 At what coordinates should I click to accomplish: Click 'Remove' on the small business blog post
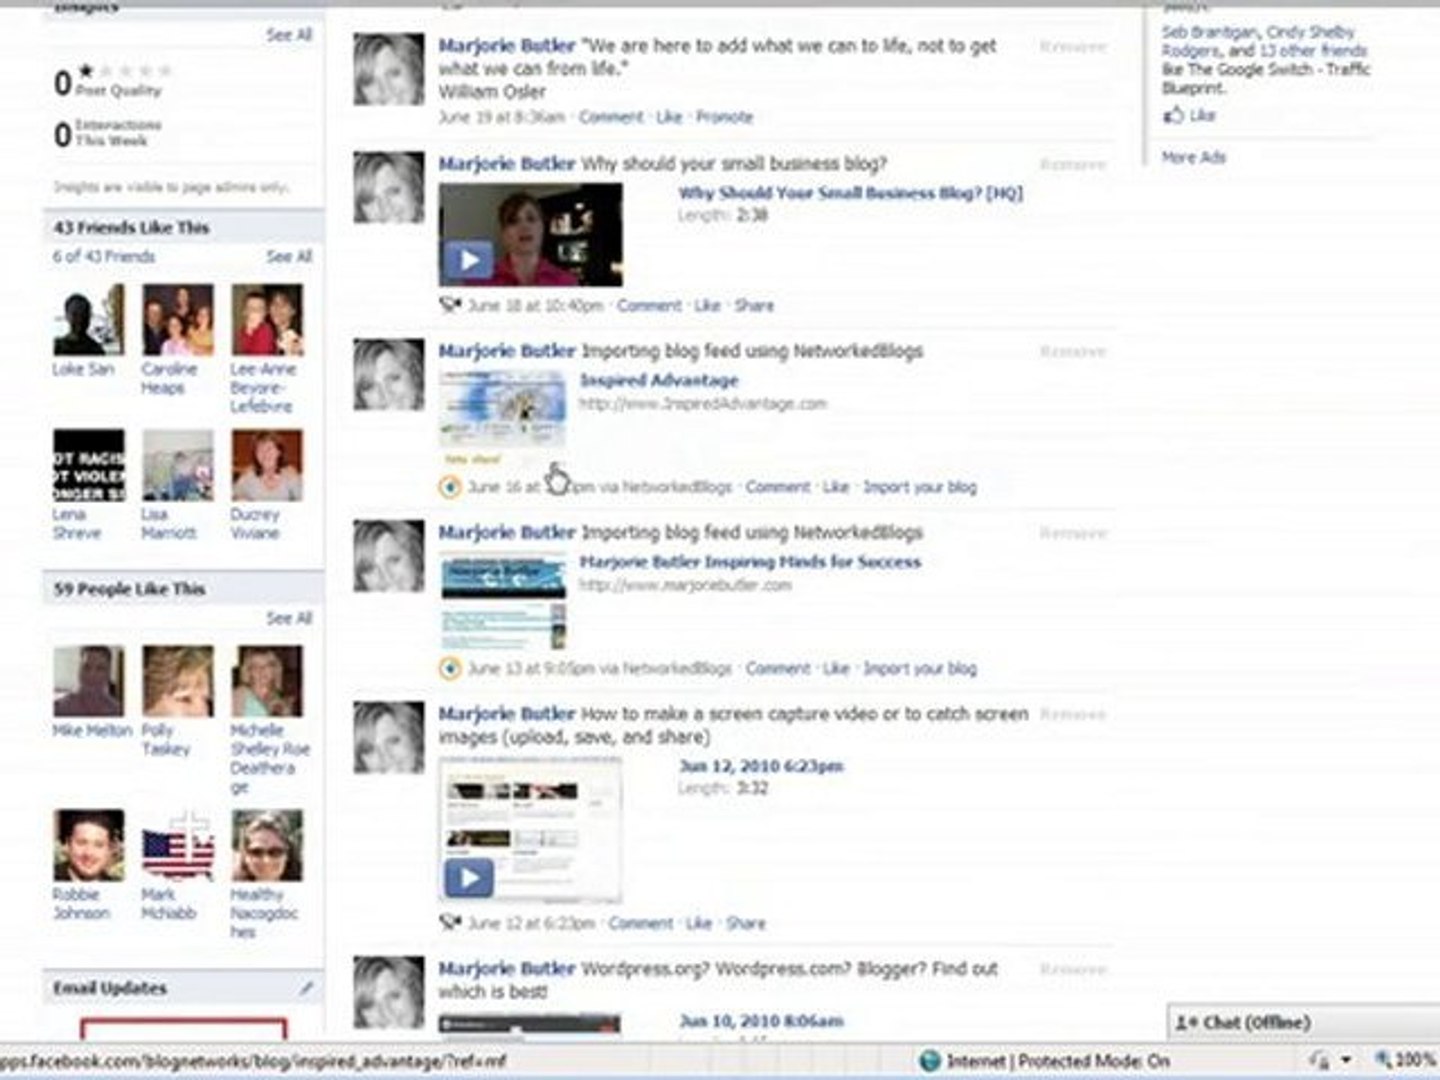point(1073,164)
